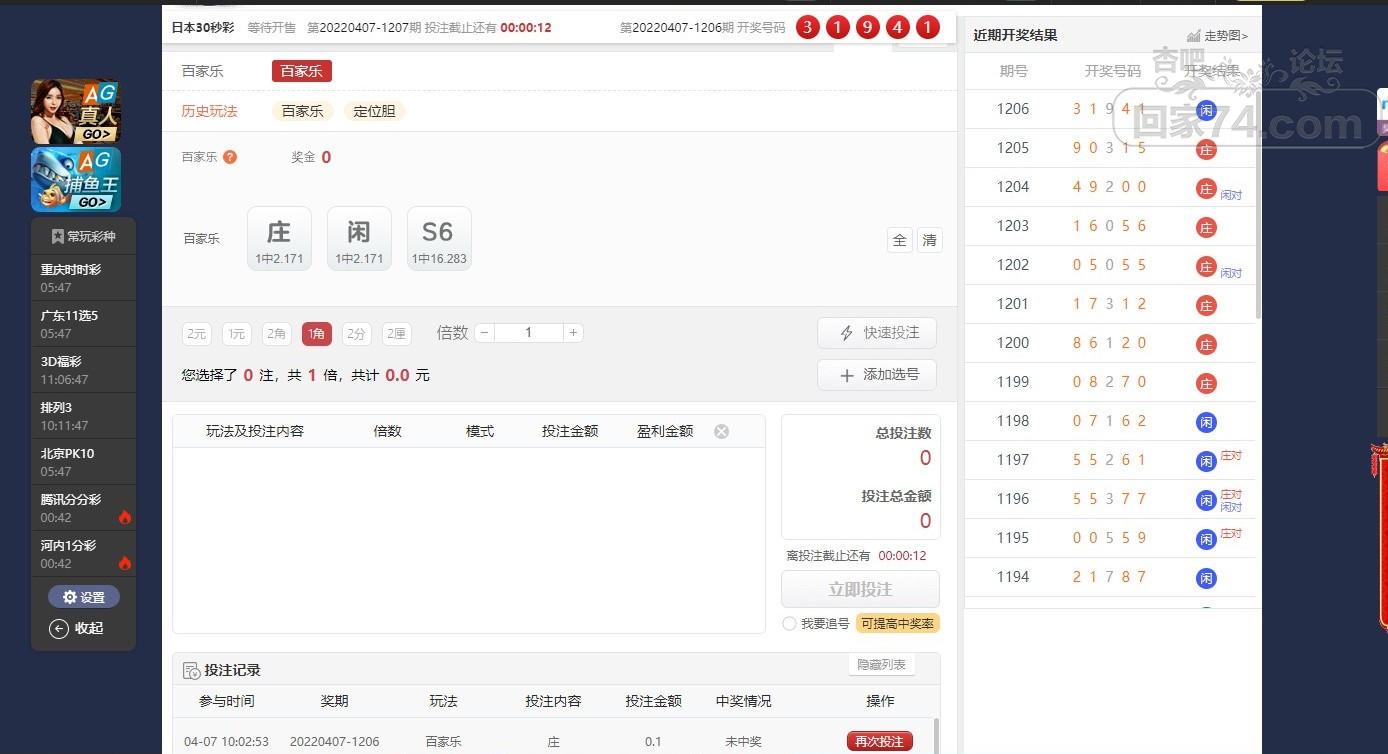Viewport: 1388px width, 754px height.
Task: Increase 倍数 with plus button
Action: pyautogui.click(x=573, y=333)
